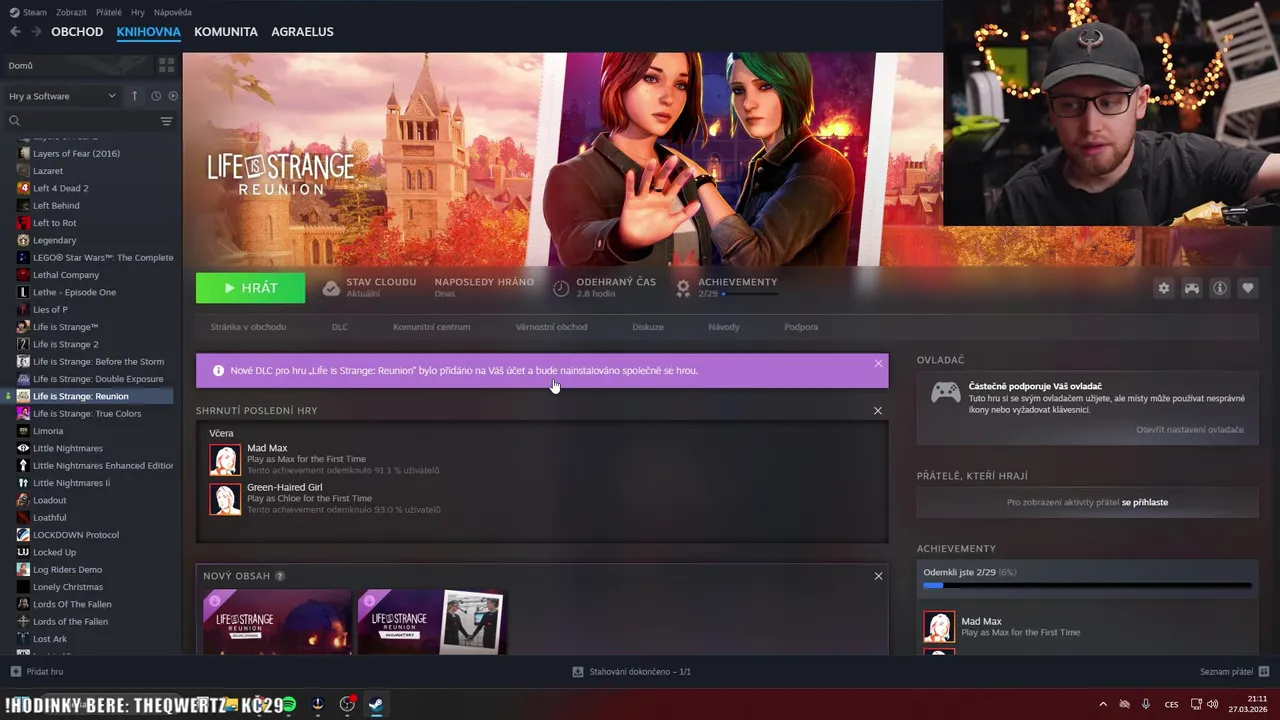Open OBS taskbar icon
Image resolution: width=1280 pixels, height=720 pixels.
347,704
